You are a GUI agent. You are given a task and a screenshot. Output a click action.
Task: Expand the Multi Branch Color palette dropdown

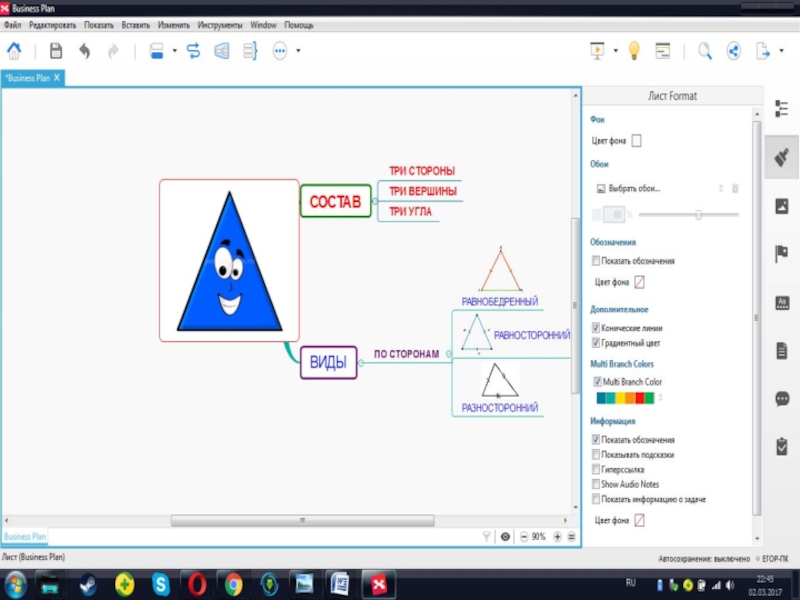[x=660, y=398]
